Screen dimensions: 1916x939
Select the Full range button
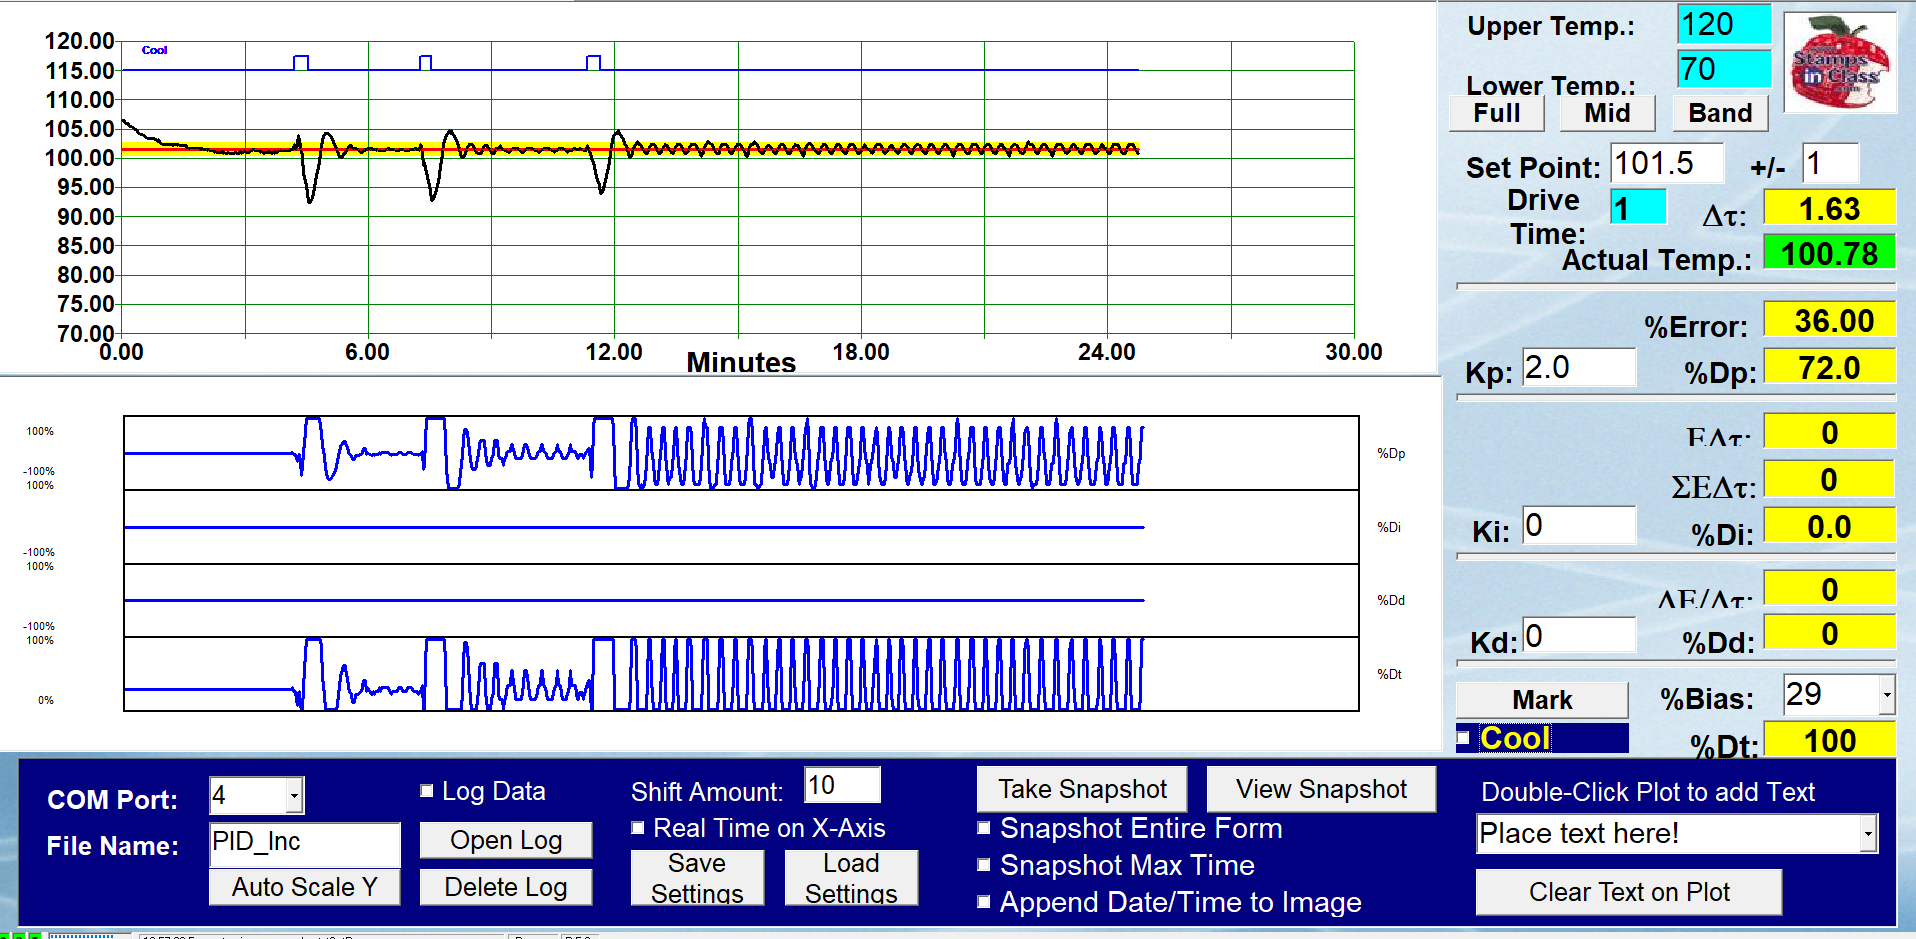click(1497, 113)
